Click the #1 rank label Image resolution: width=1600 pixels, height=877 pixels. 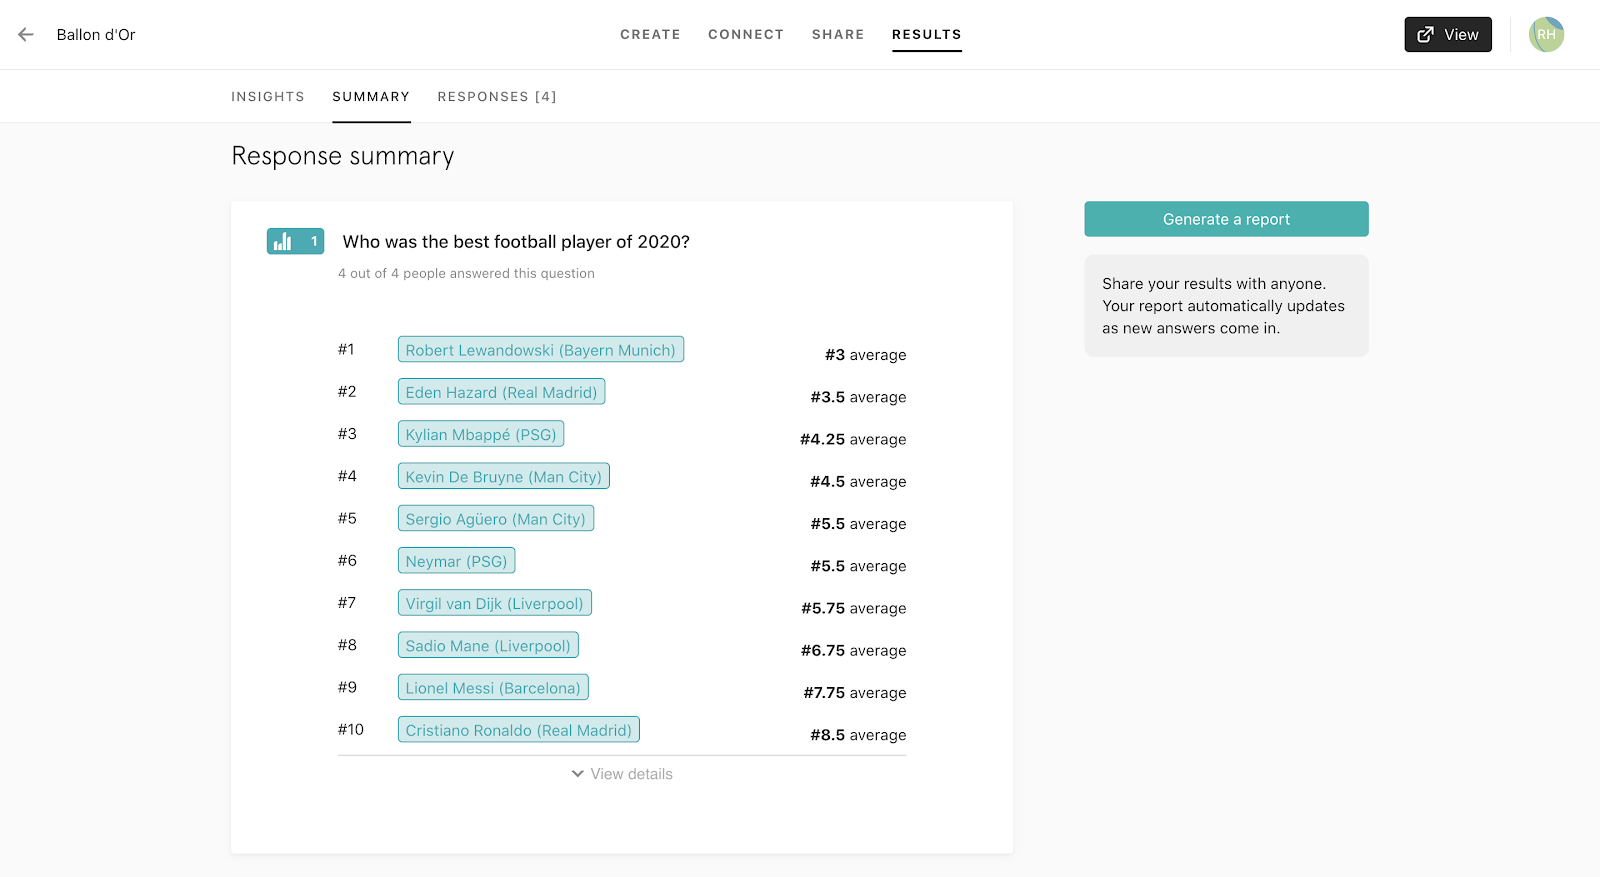point(346,349)
